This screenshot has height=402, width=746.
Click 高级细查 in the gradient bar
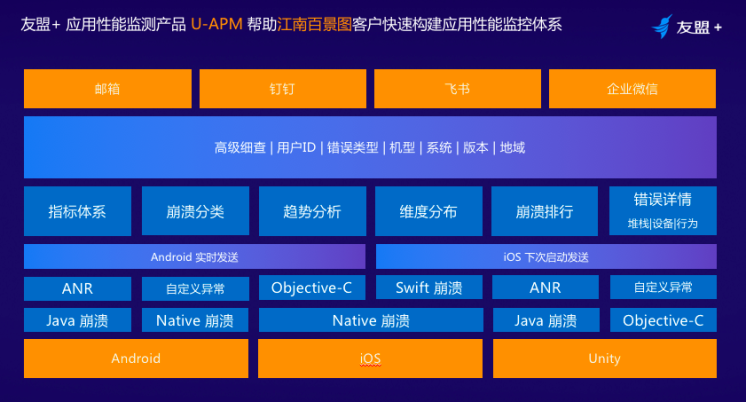240,148
